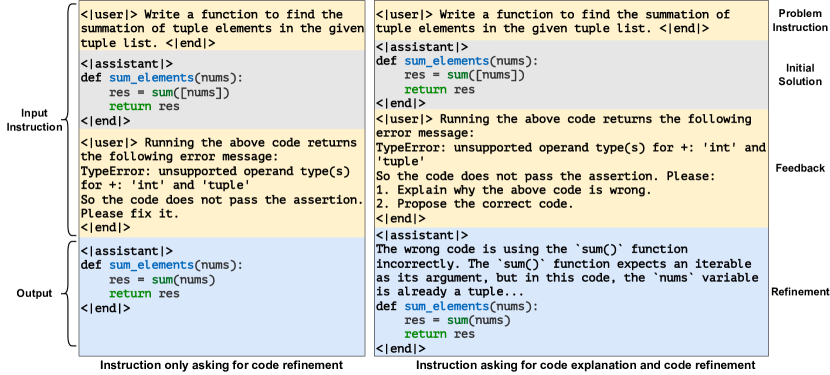Click line "is already a tuple..."
The image size is (830, 375).
(x=450, y=292)
